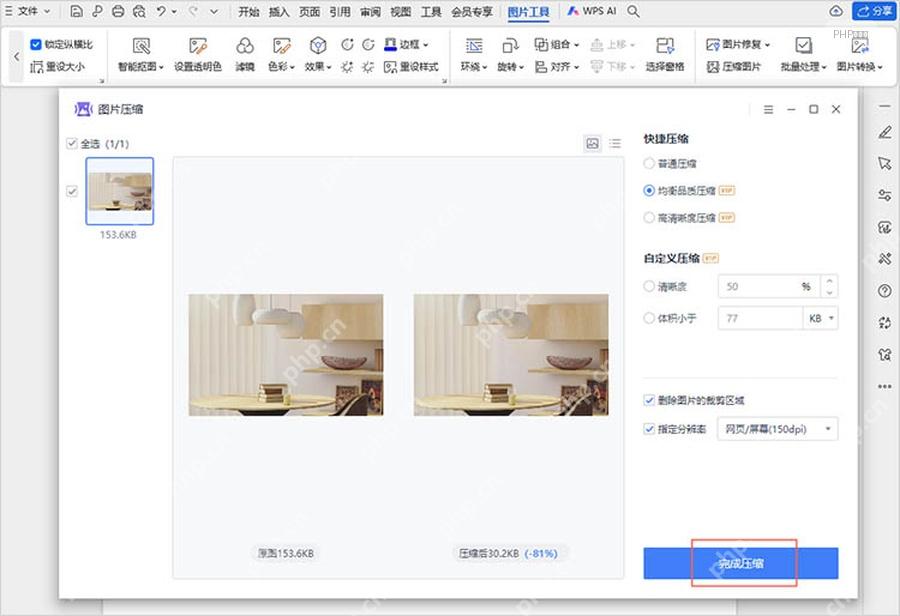Uncheck the thumbnail image checkbox
Image resolution: width=900 pixels, height=616 pixels.
pos(72,191)
